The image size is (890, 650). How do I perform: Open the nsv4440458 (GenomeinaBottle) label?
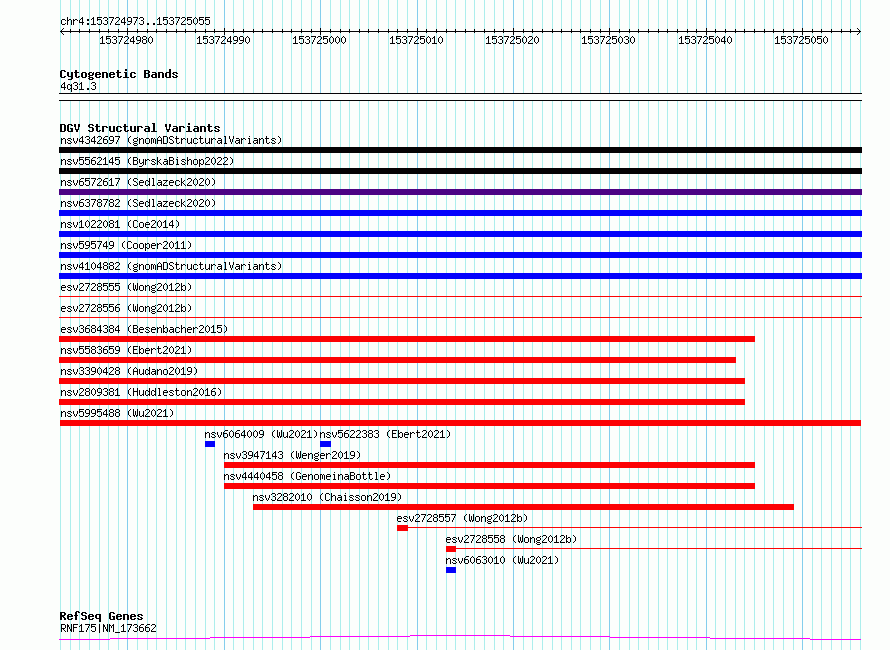[307, 476]
